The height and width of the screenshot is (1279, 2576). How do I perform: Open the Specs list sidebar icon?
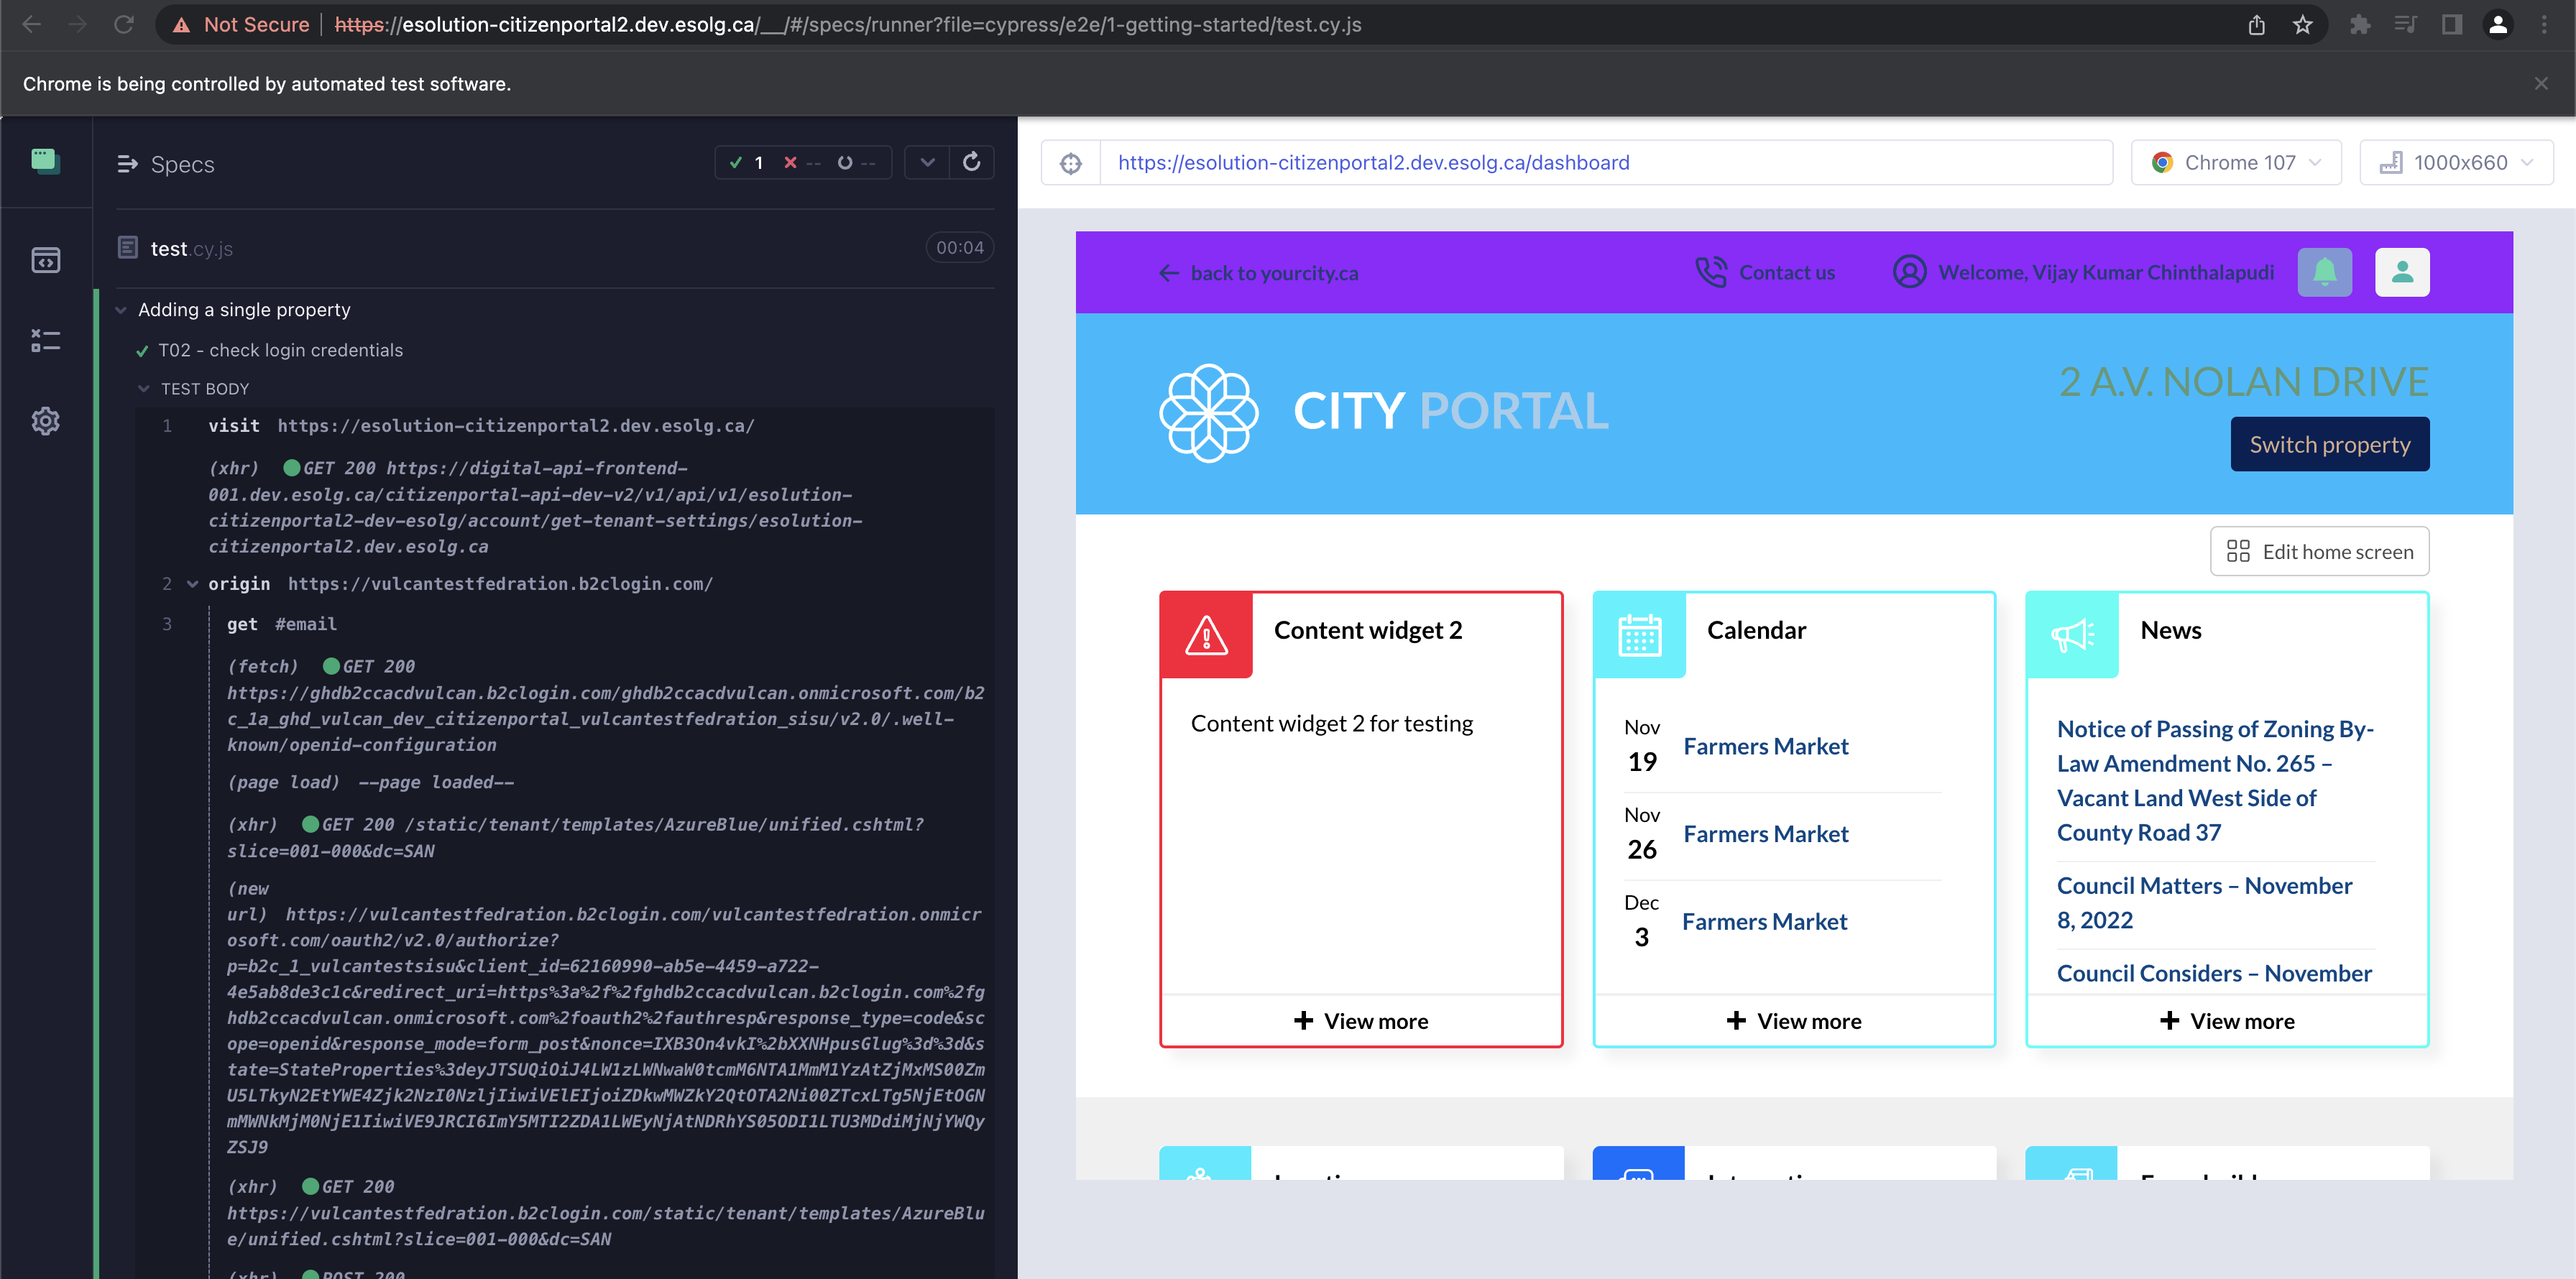click(x=45, y=260)
